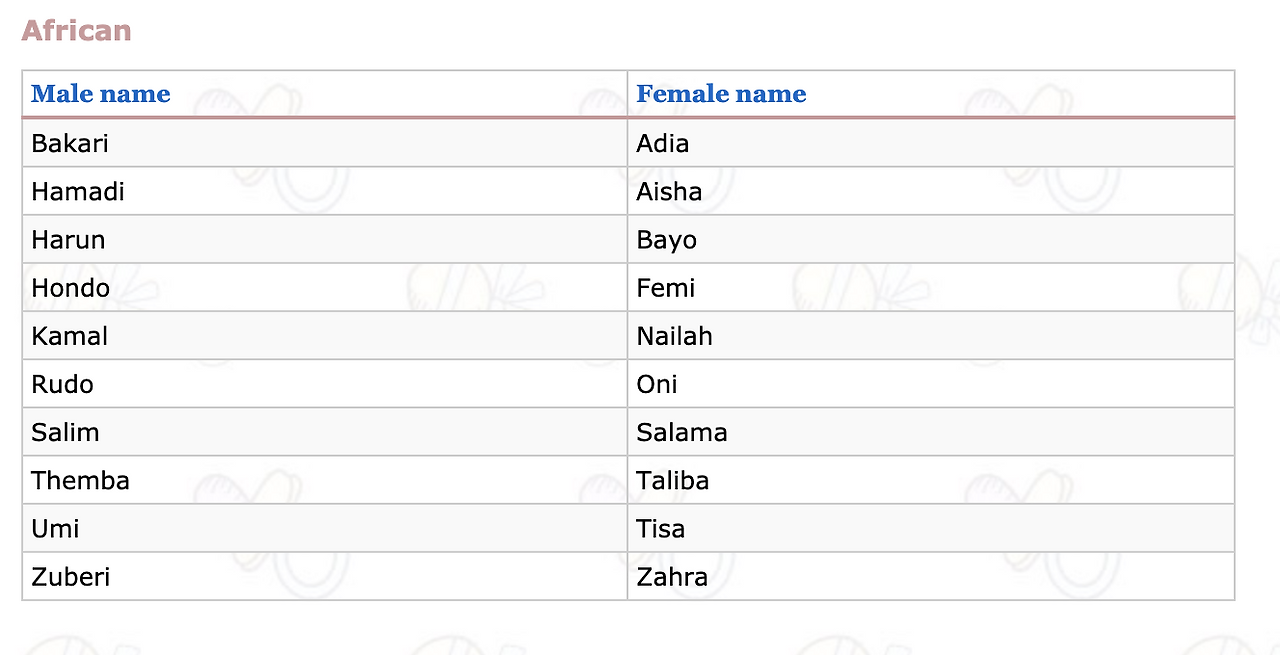Click on the name Salama
This screenshot has width=1280, height=655.
click(x=682, y=432)
